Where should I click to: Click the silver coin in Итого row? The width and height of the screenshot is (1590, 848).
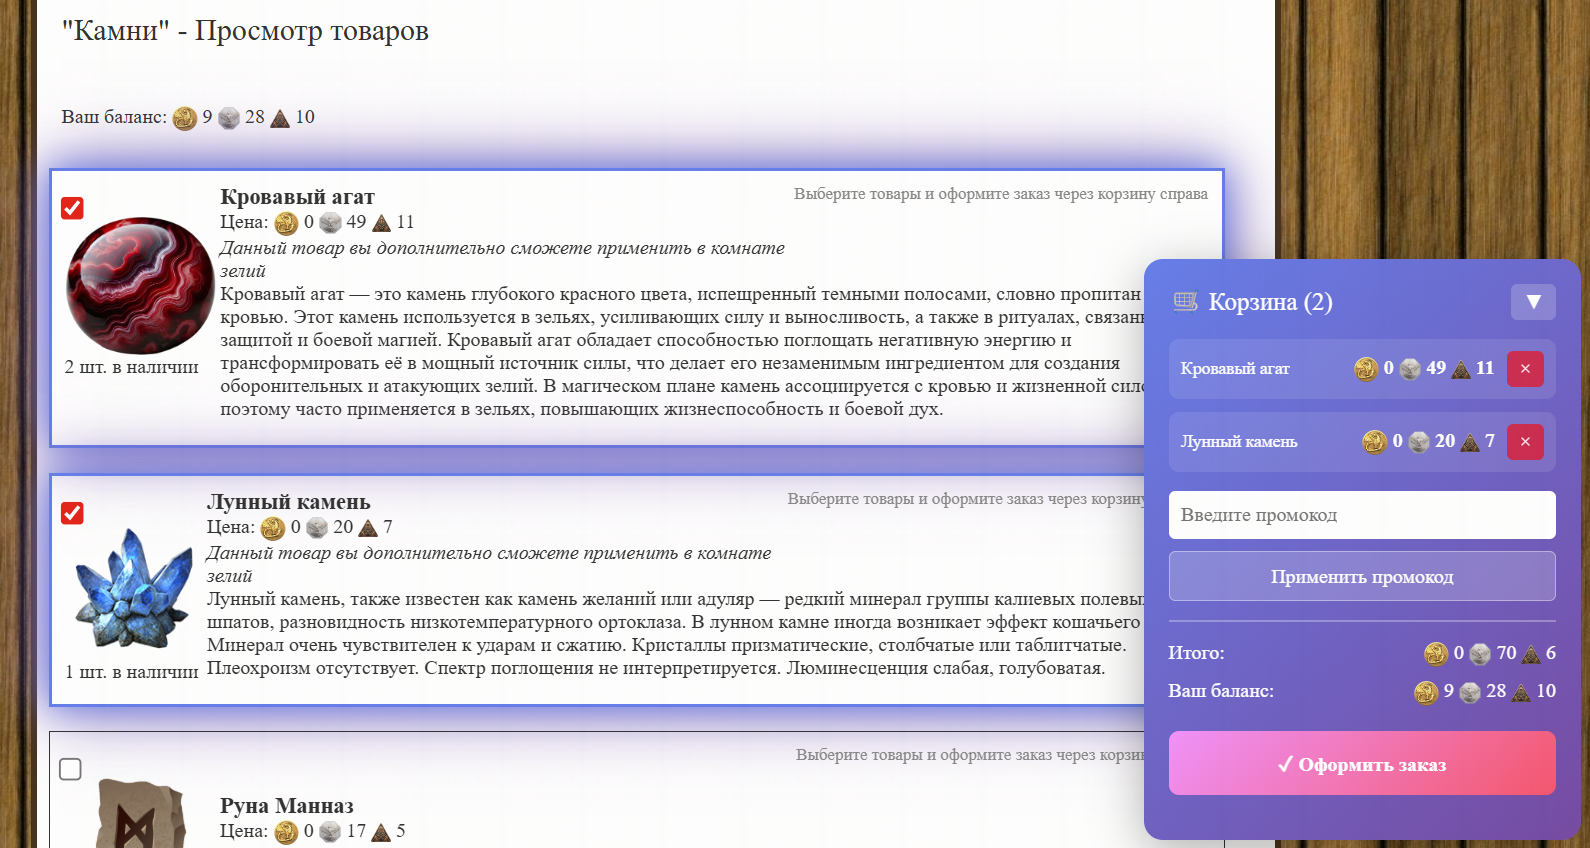1481,654
